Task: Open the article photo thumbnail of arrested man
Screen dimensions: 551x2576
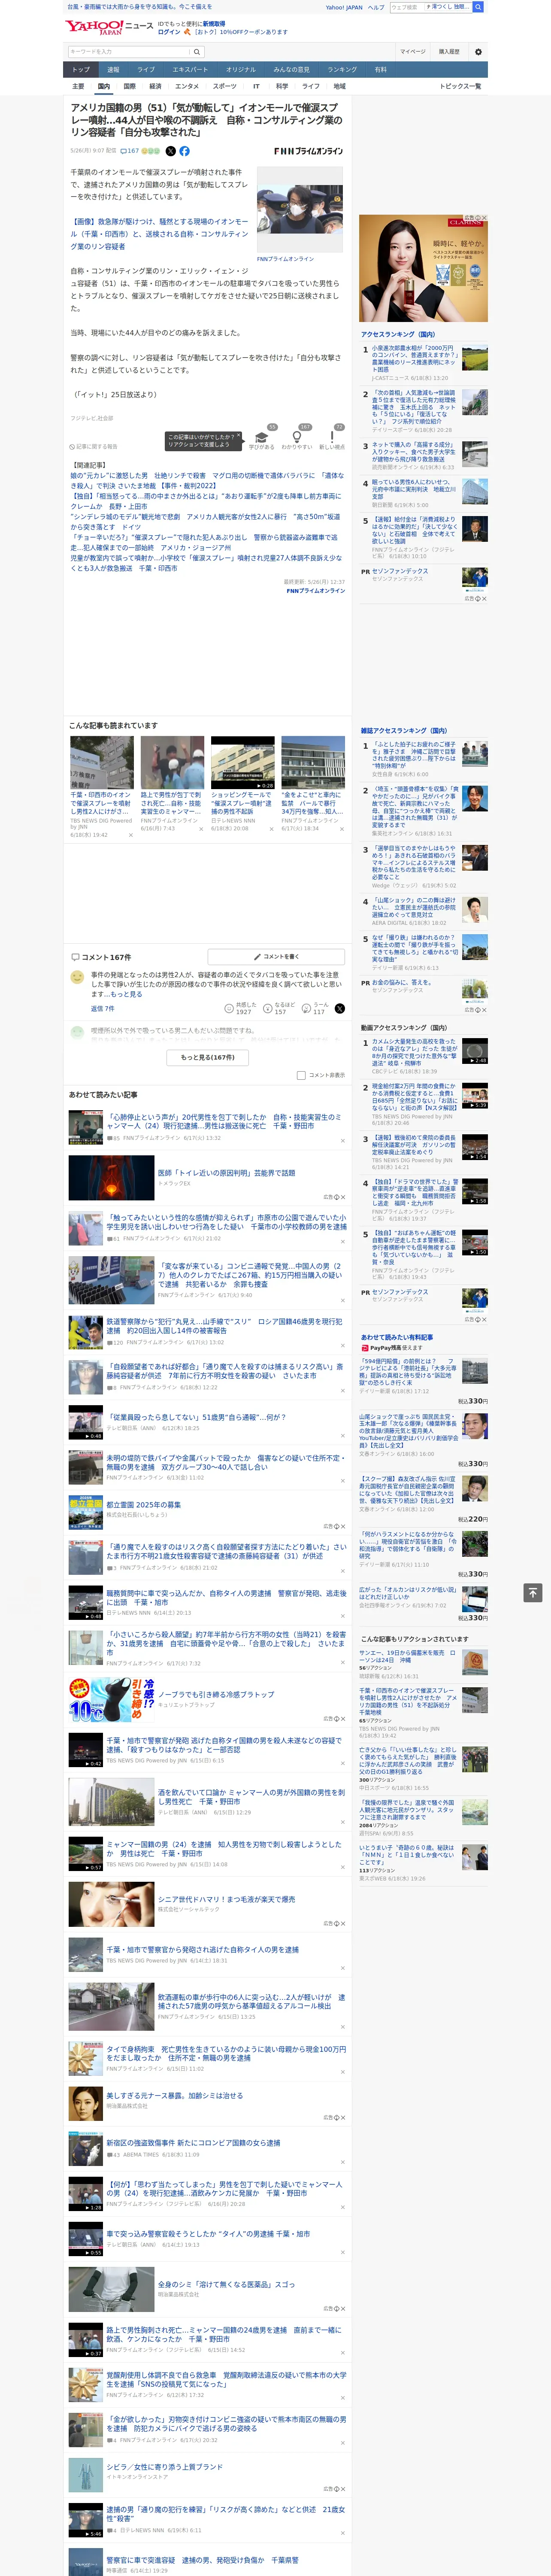Action: [x=300, y=210]
